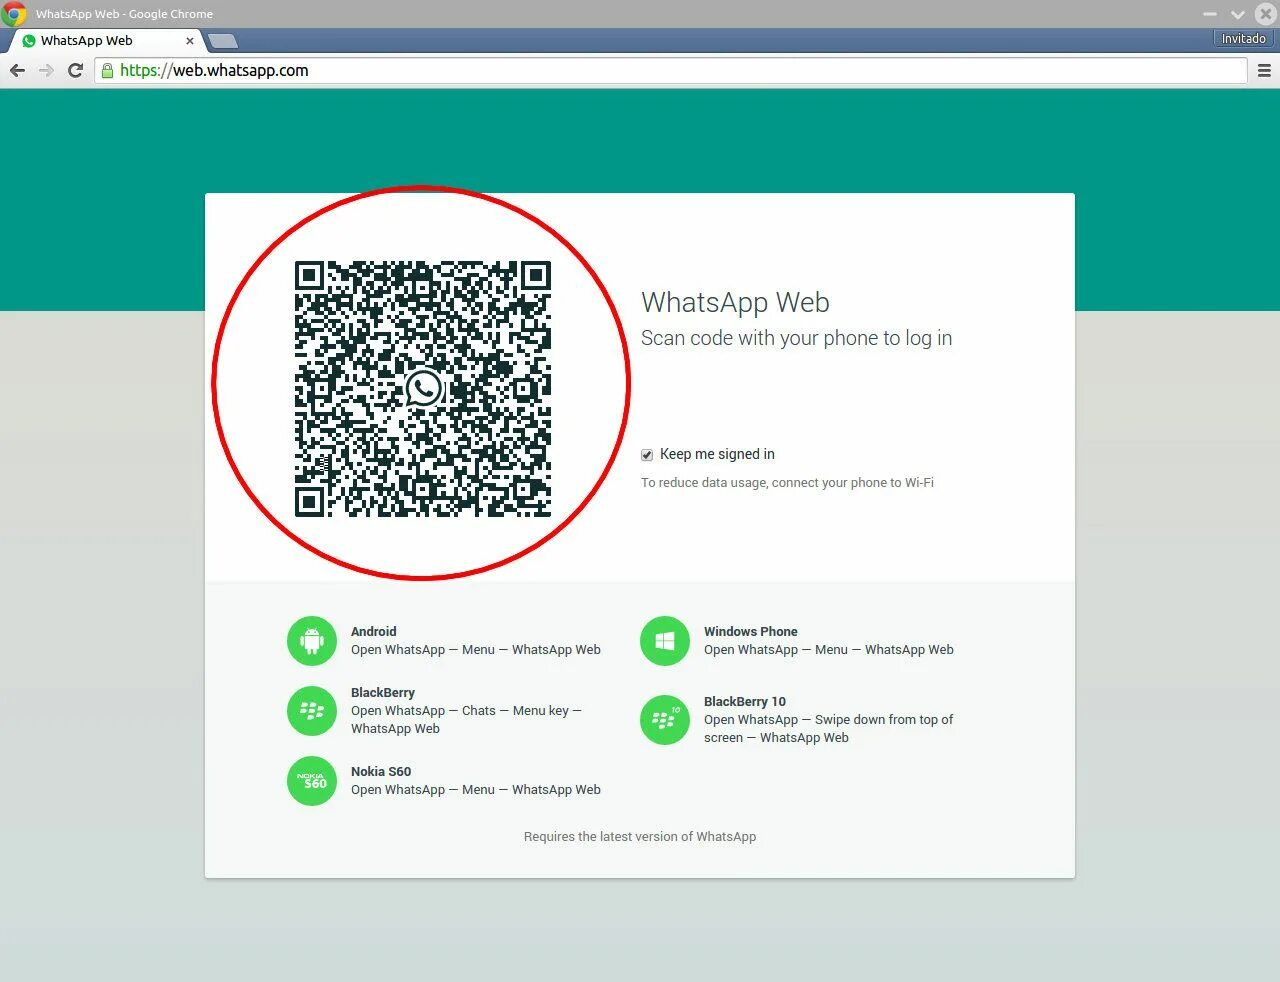Click Nokia S60's Open WhatsApp instructions

click(476, 789)
